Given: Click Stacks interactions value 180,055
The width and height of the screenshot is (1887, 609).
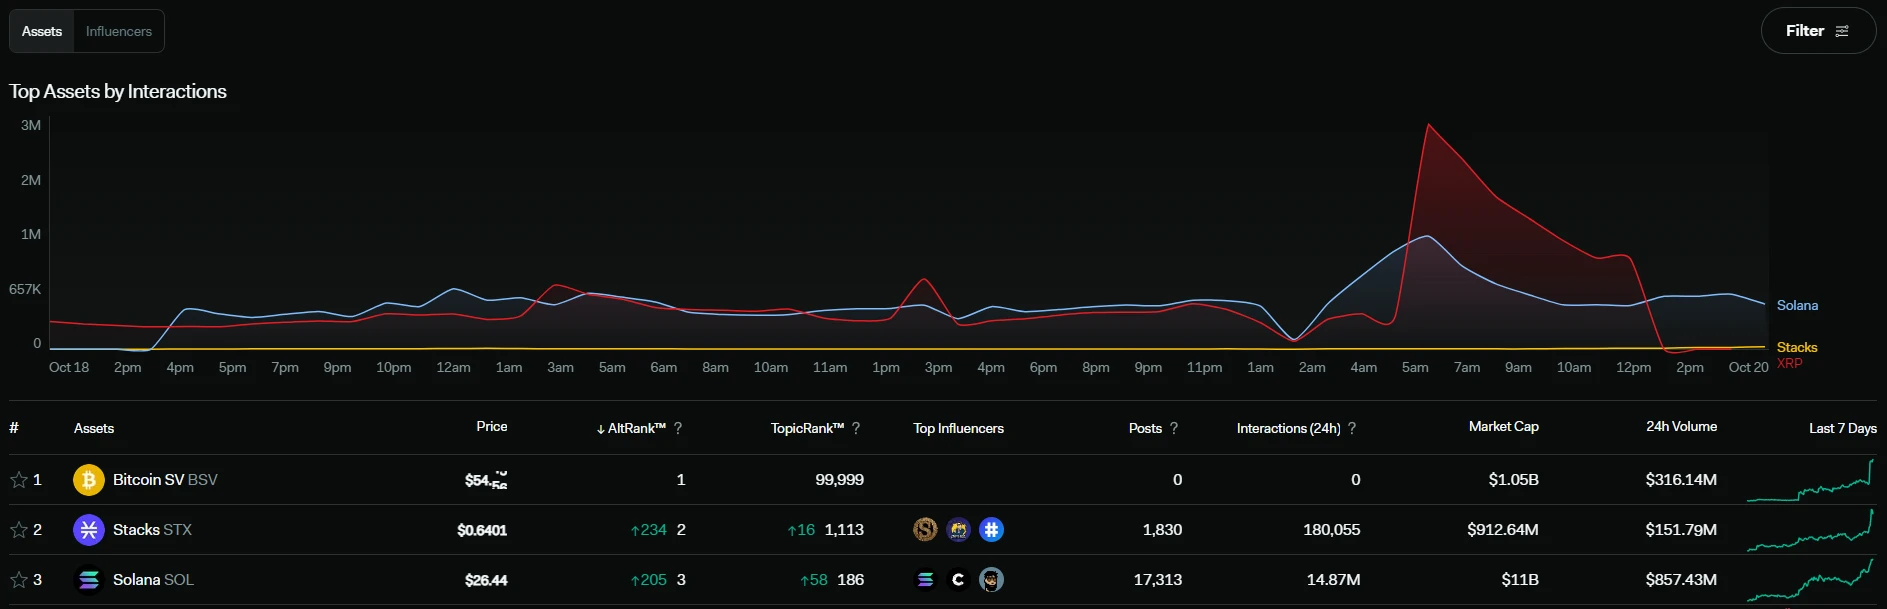Looking at the screenshot, I should click(x=1331, y=530).
